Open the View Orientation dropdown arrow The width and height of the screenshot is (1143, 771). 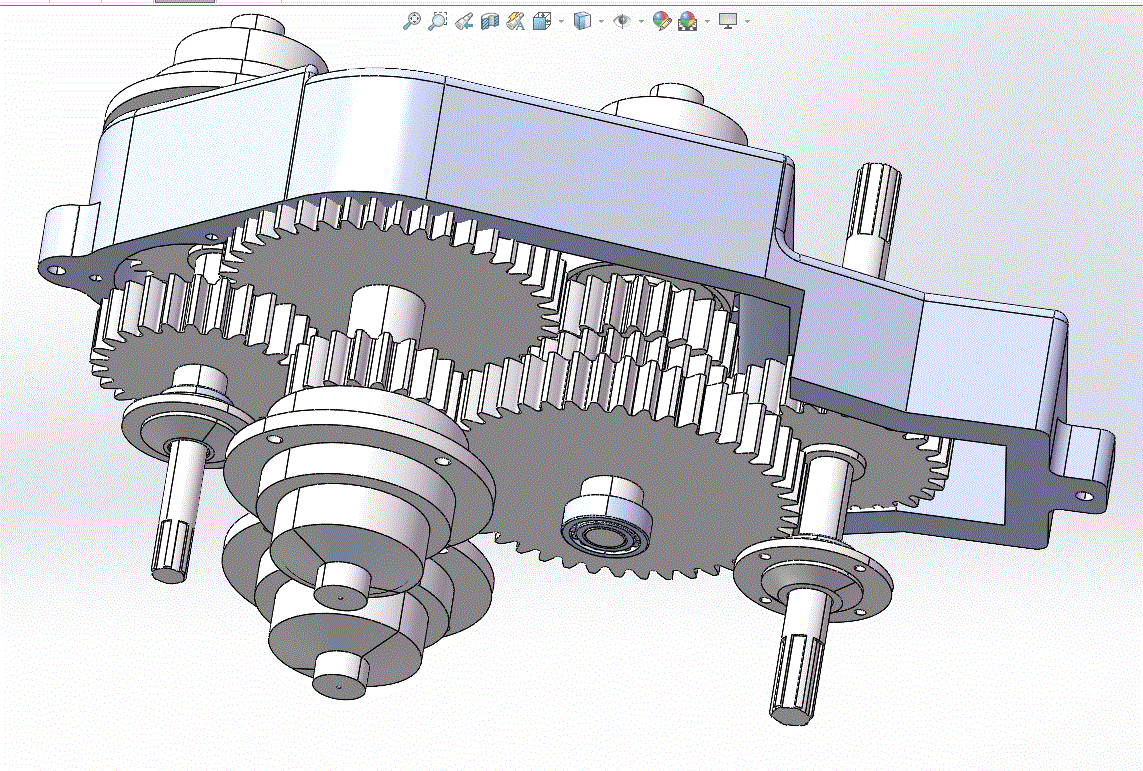[x=561, y=22]
